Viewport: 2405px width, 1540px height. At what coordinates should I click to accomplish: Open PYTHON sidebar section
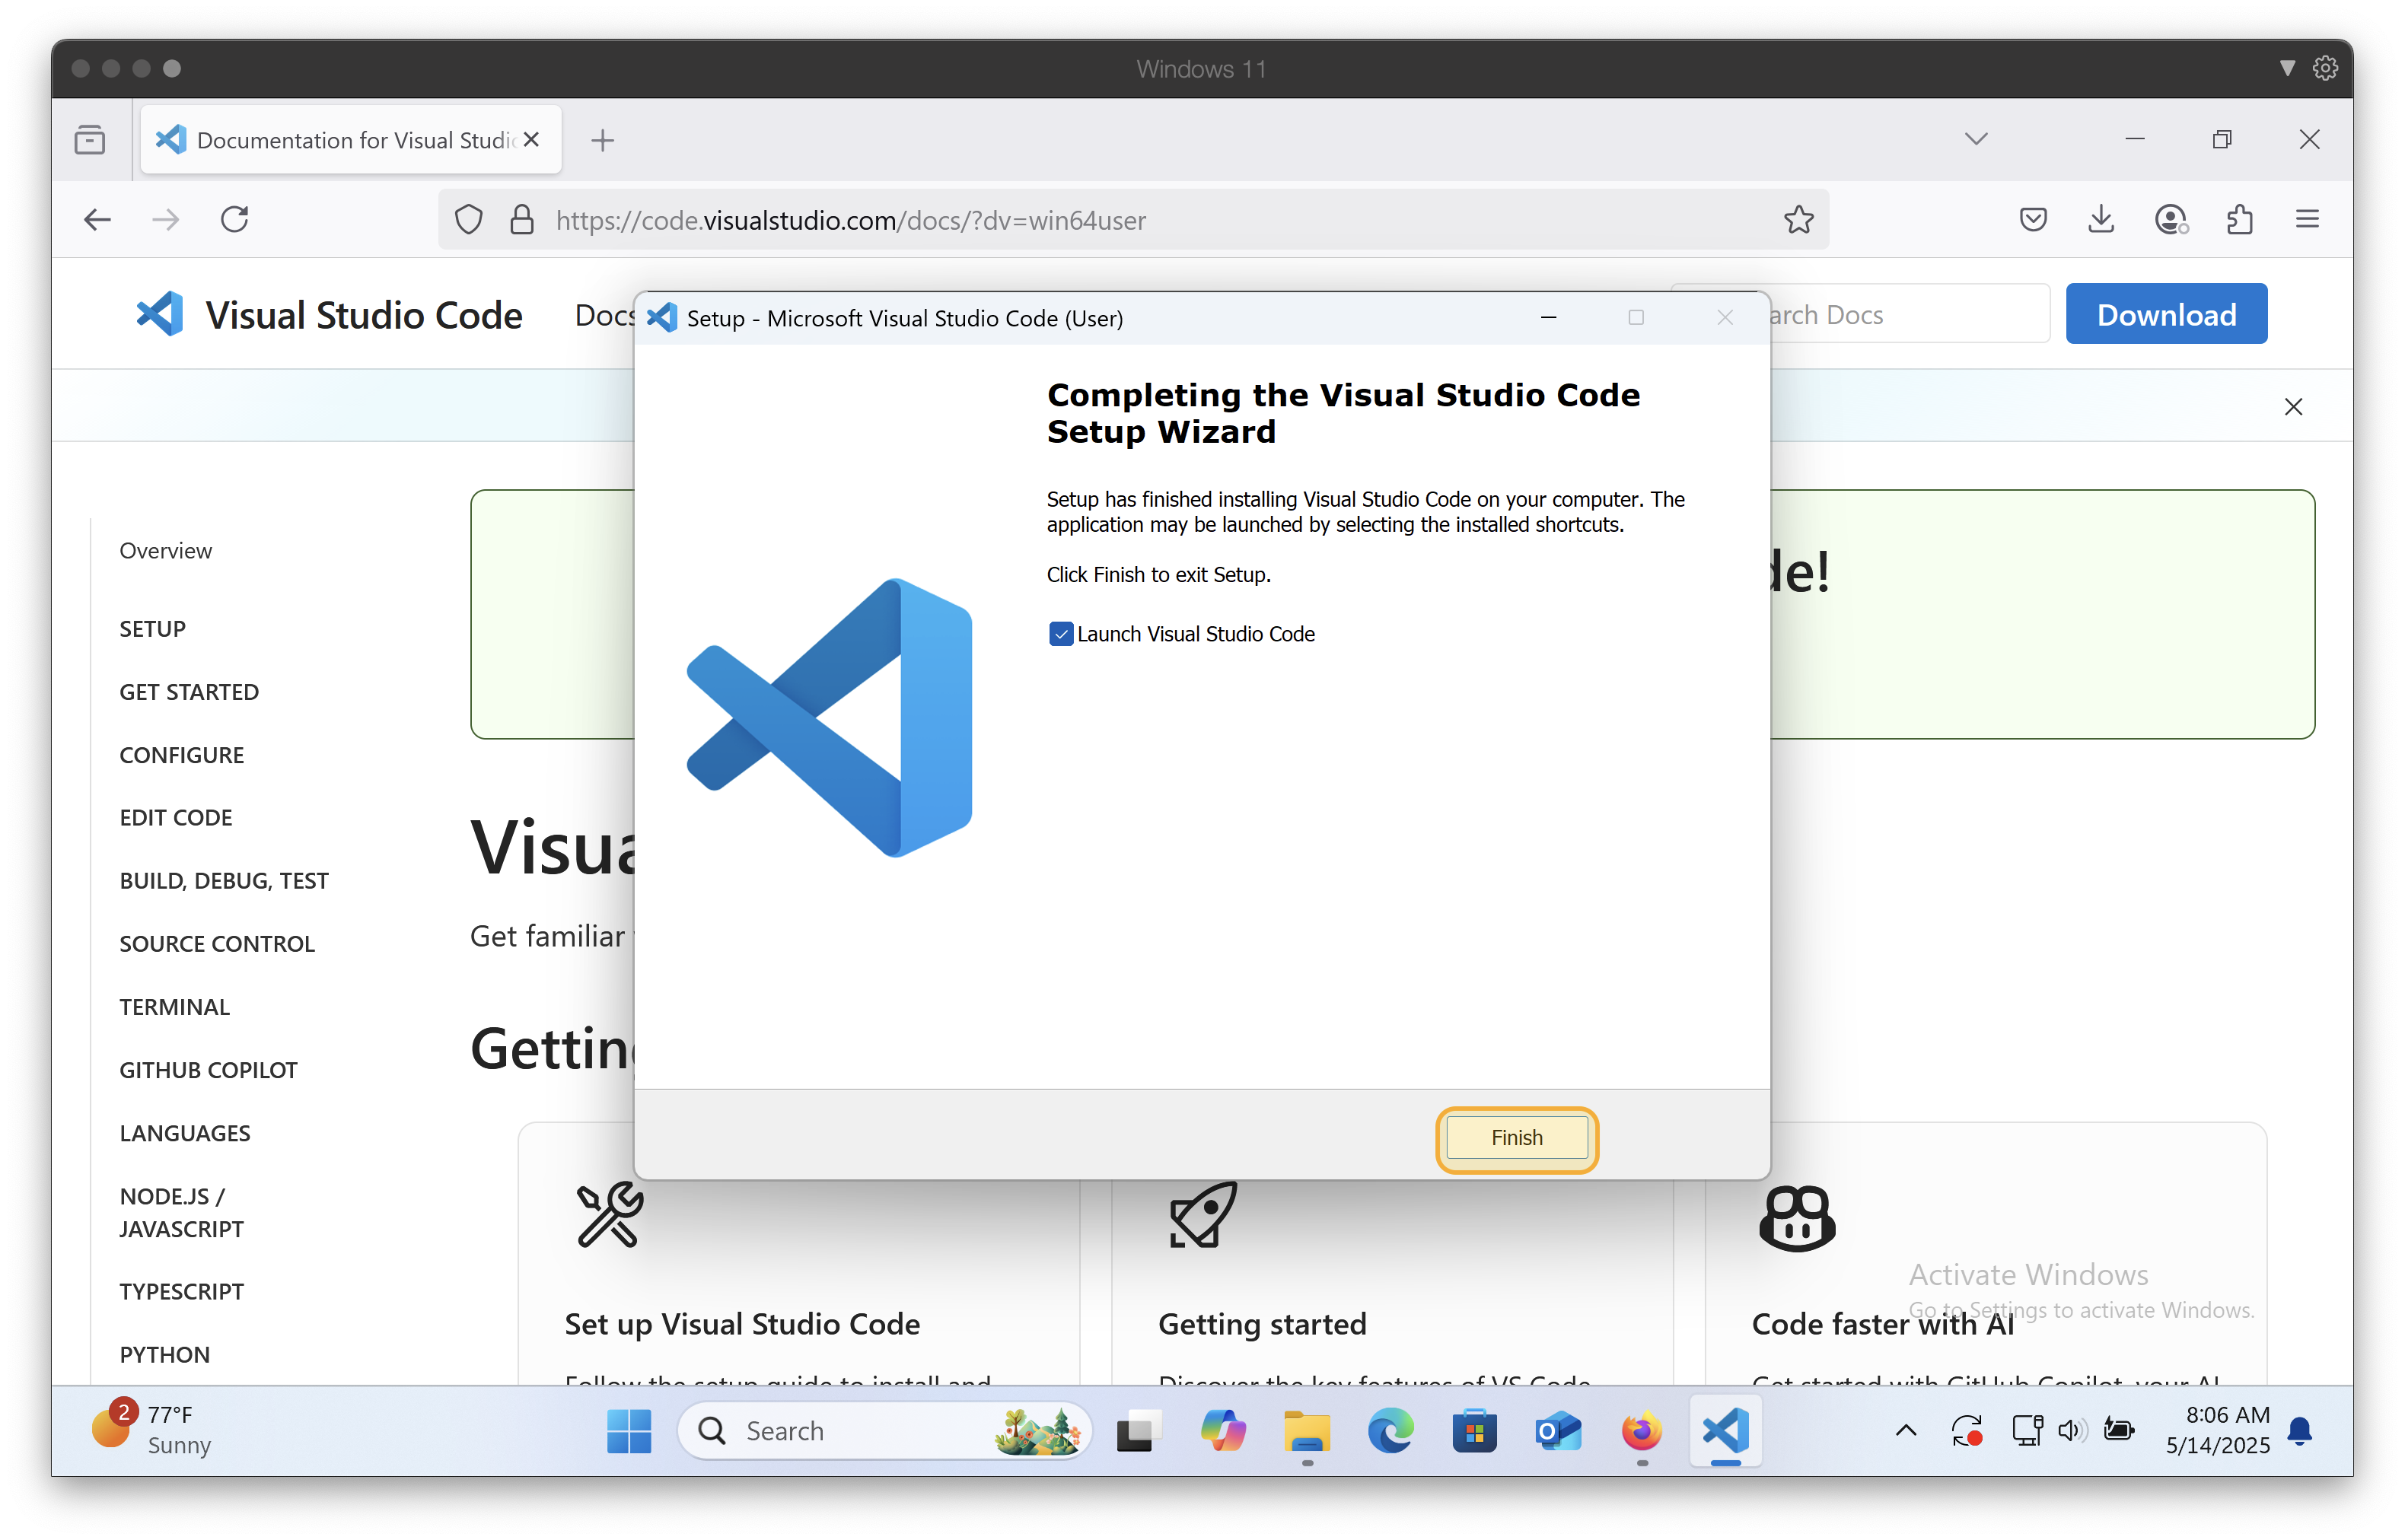165,1354
